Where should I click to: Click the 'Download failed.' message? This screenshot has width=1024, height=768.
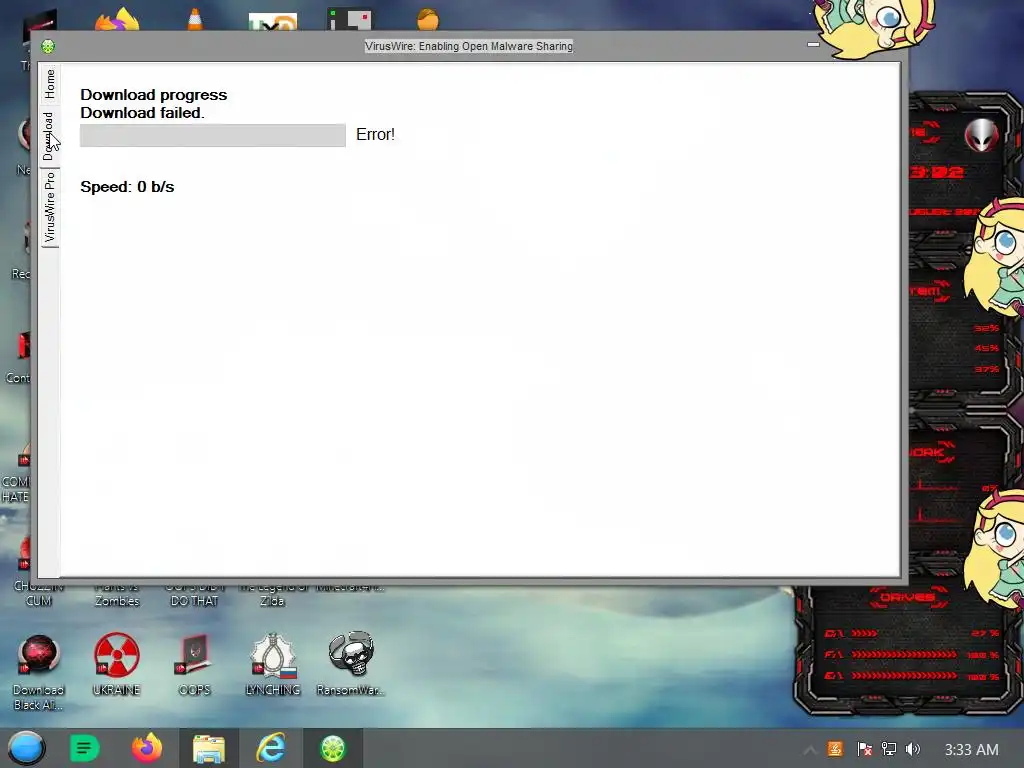click(x=142, y=113)
